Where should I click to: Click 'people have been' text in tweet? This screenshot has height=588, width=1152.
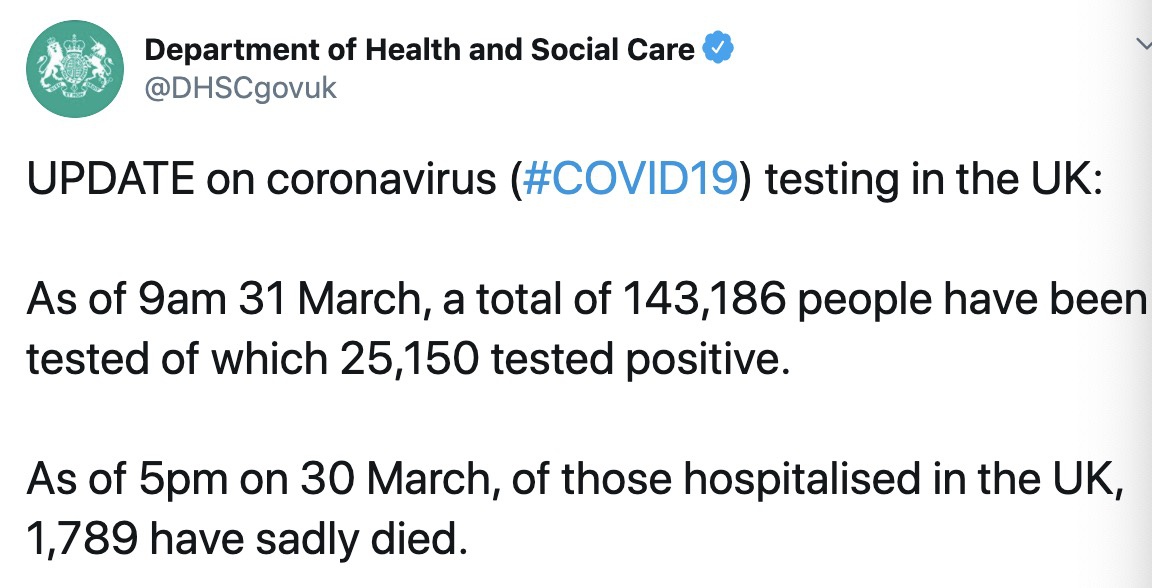click(x=972, y=299)
